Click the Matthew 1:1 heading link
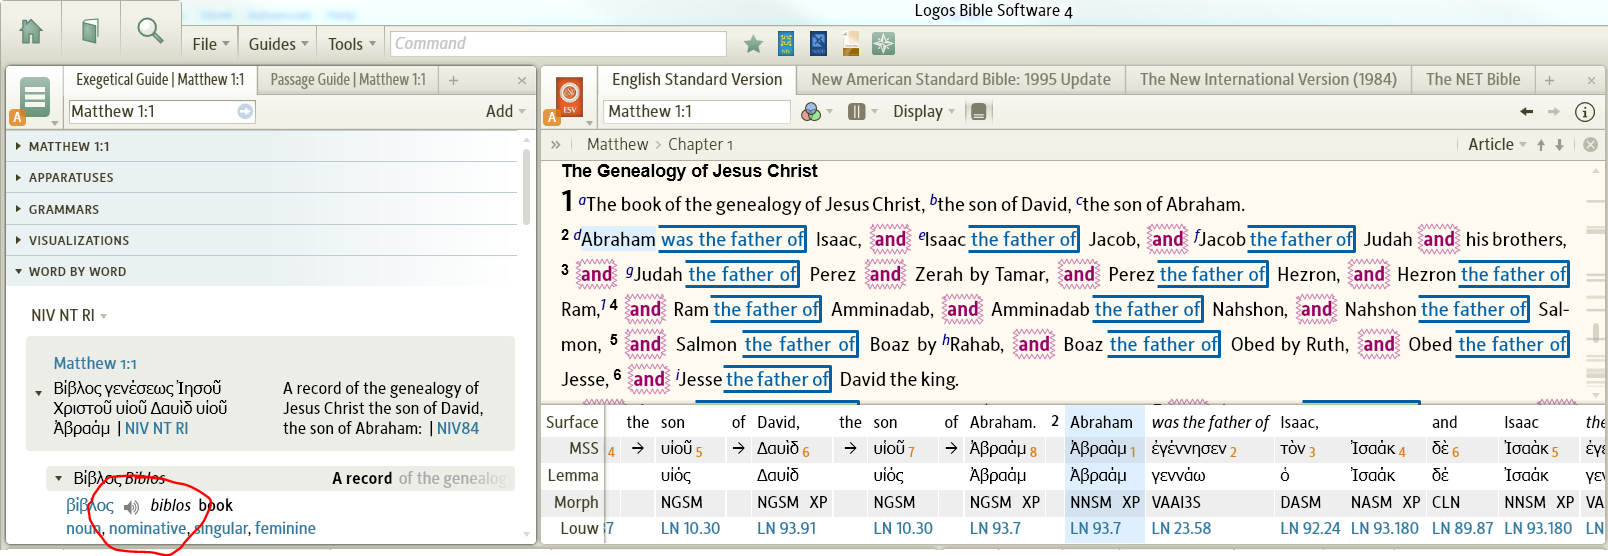This screenshot has height=556, width=1608. (95, 364)
